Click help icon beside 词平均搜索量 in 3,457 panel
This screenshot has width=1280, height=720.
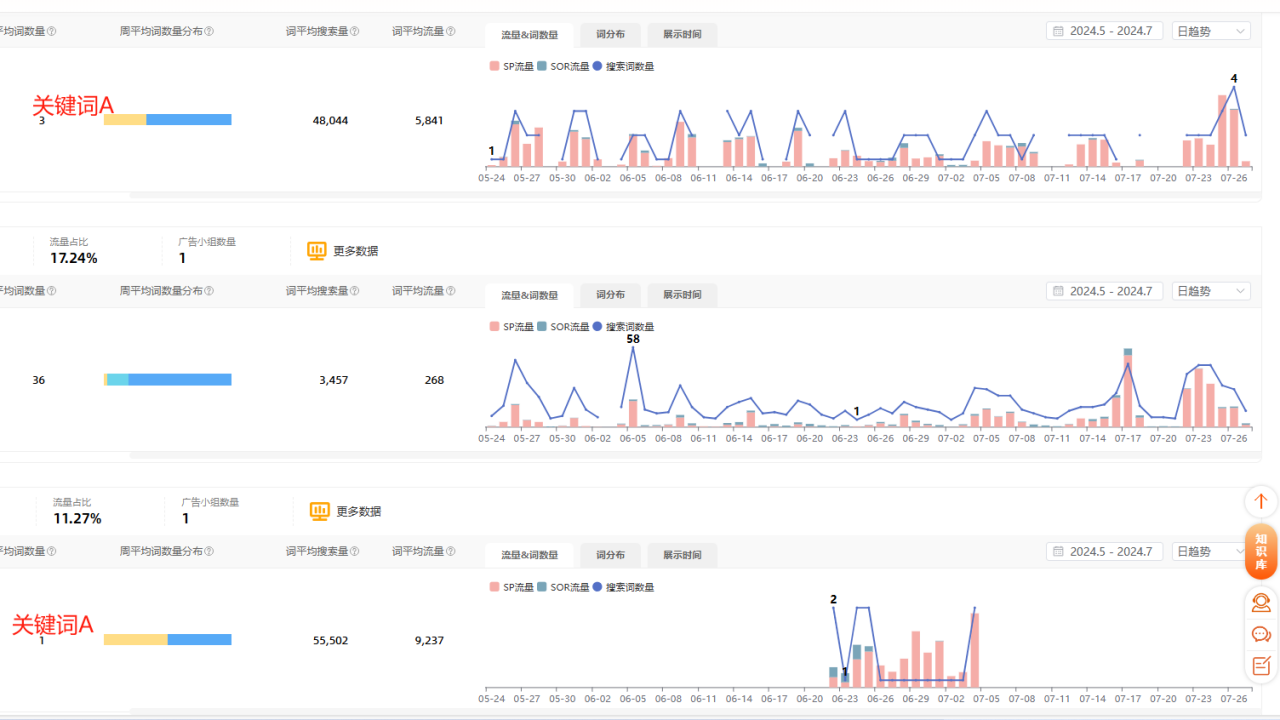[355, 291]
